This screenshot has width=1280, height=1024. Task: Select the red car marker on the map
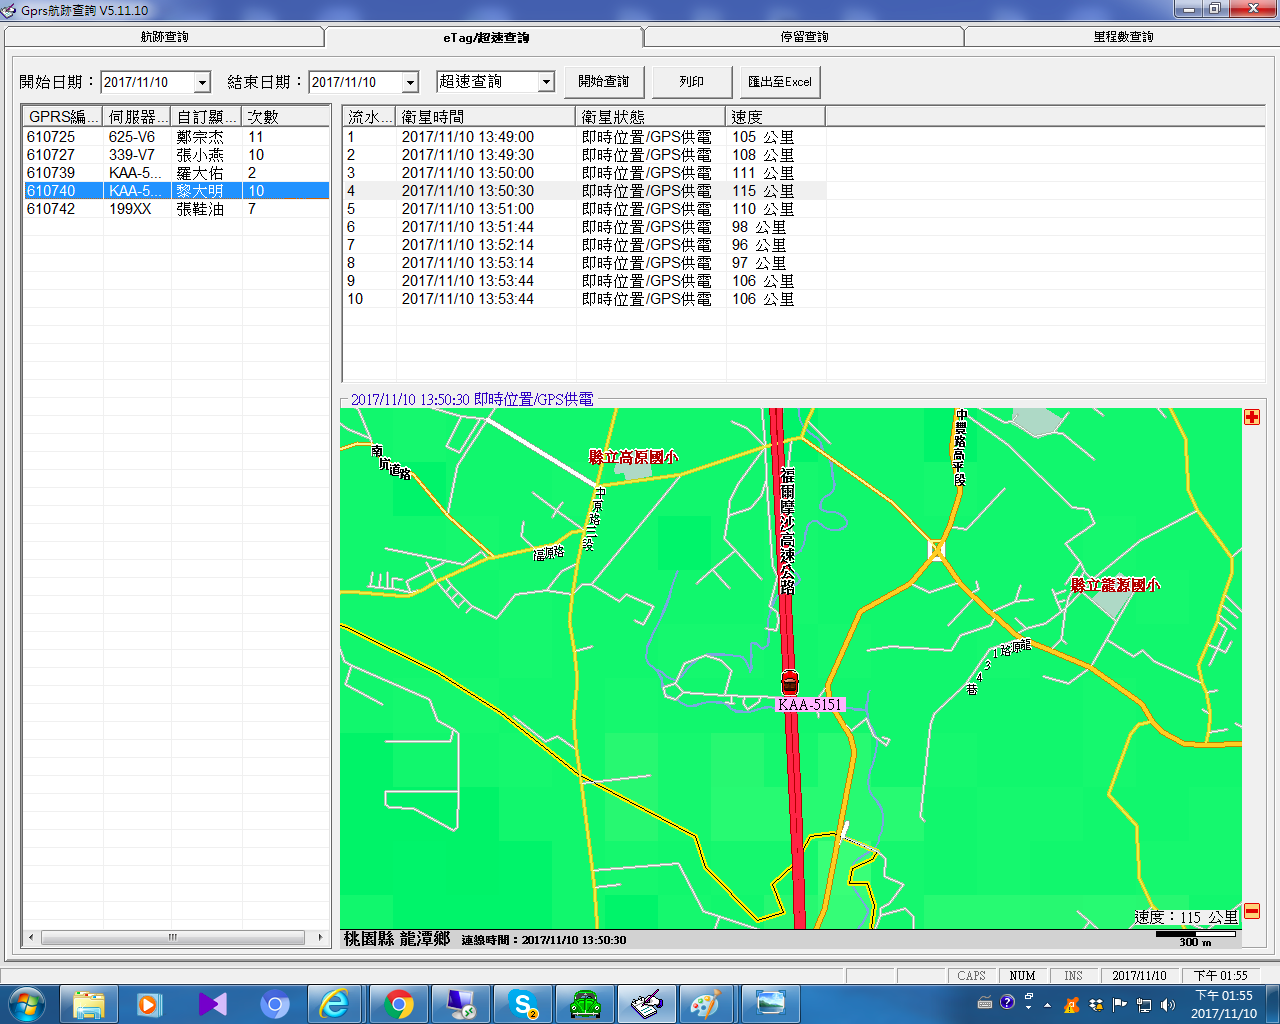pos(790,683)
